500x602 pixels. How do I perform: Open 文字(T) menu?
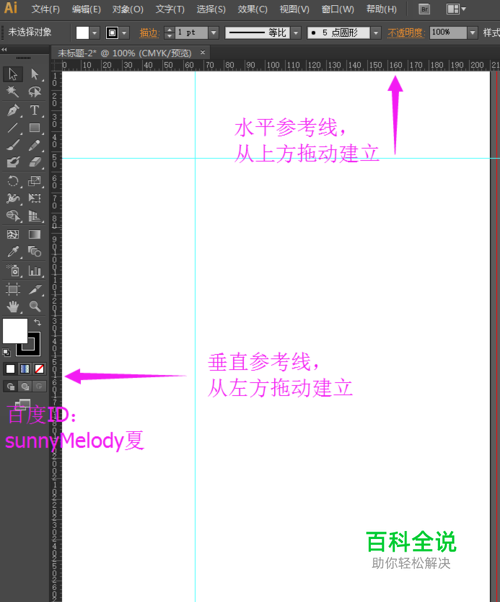170,9
